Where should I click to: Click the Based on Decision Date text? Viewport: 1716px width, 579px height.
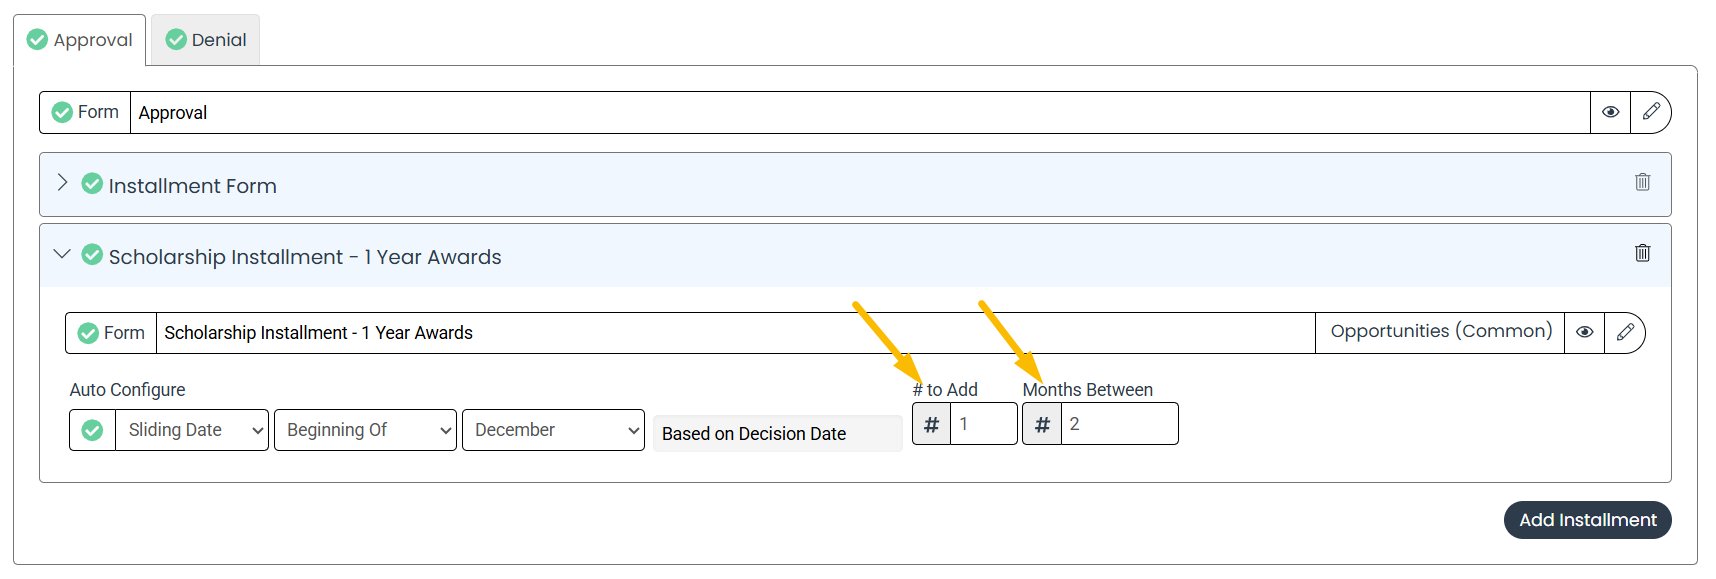click(754, 434)
